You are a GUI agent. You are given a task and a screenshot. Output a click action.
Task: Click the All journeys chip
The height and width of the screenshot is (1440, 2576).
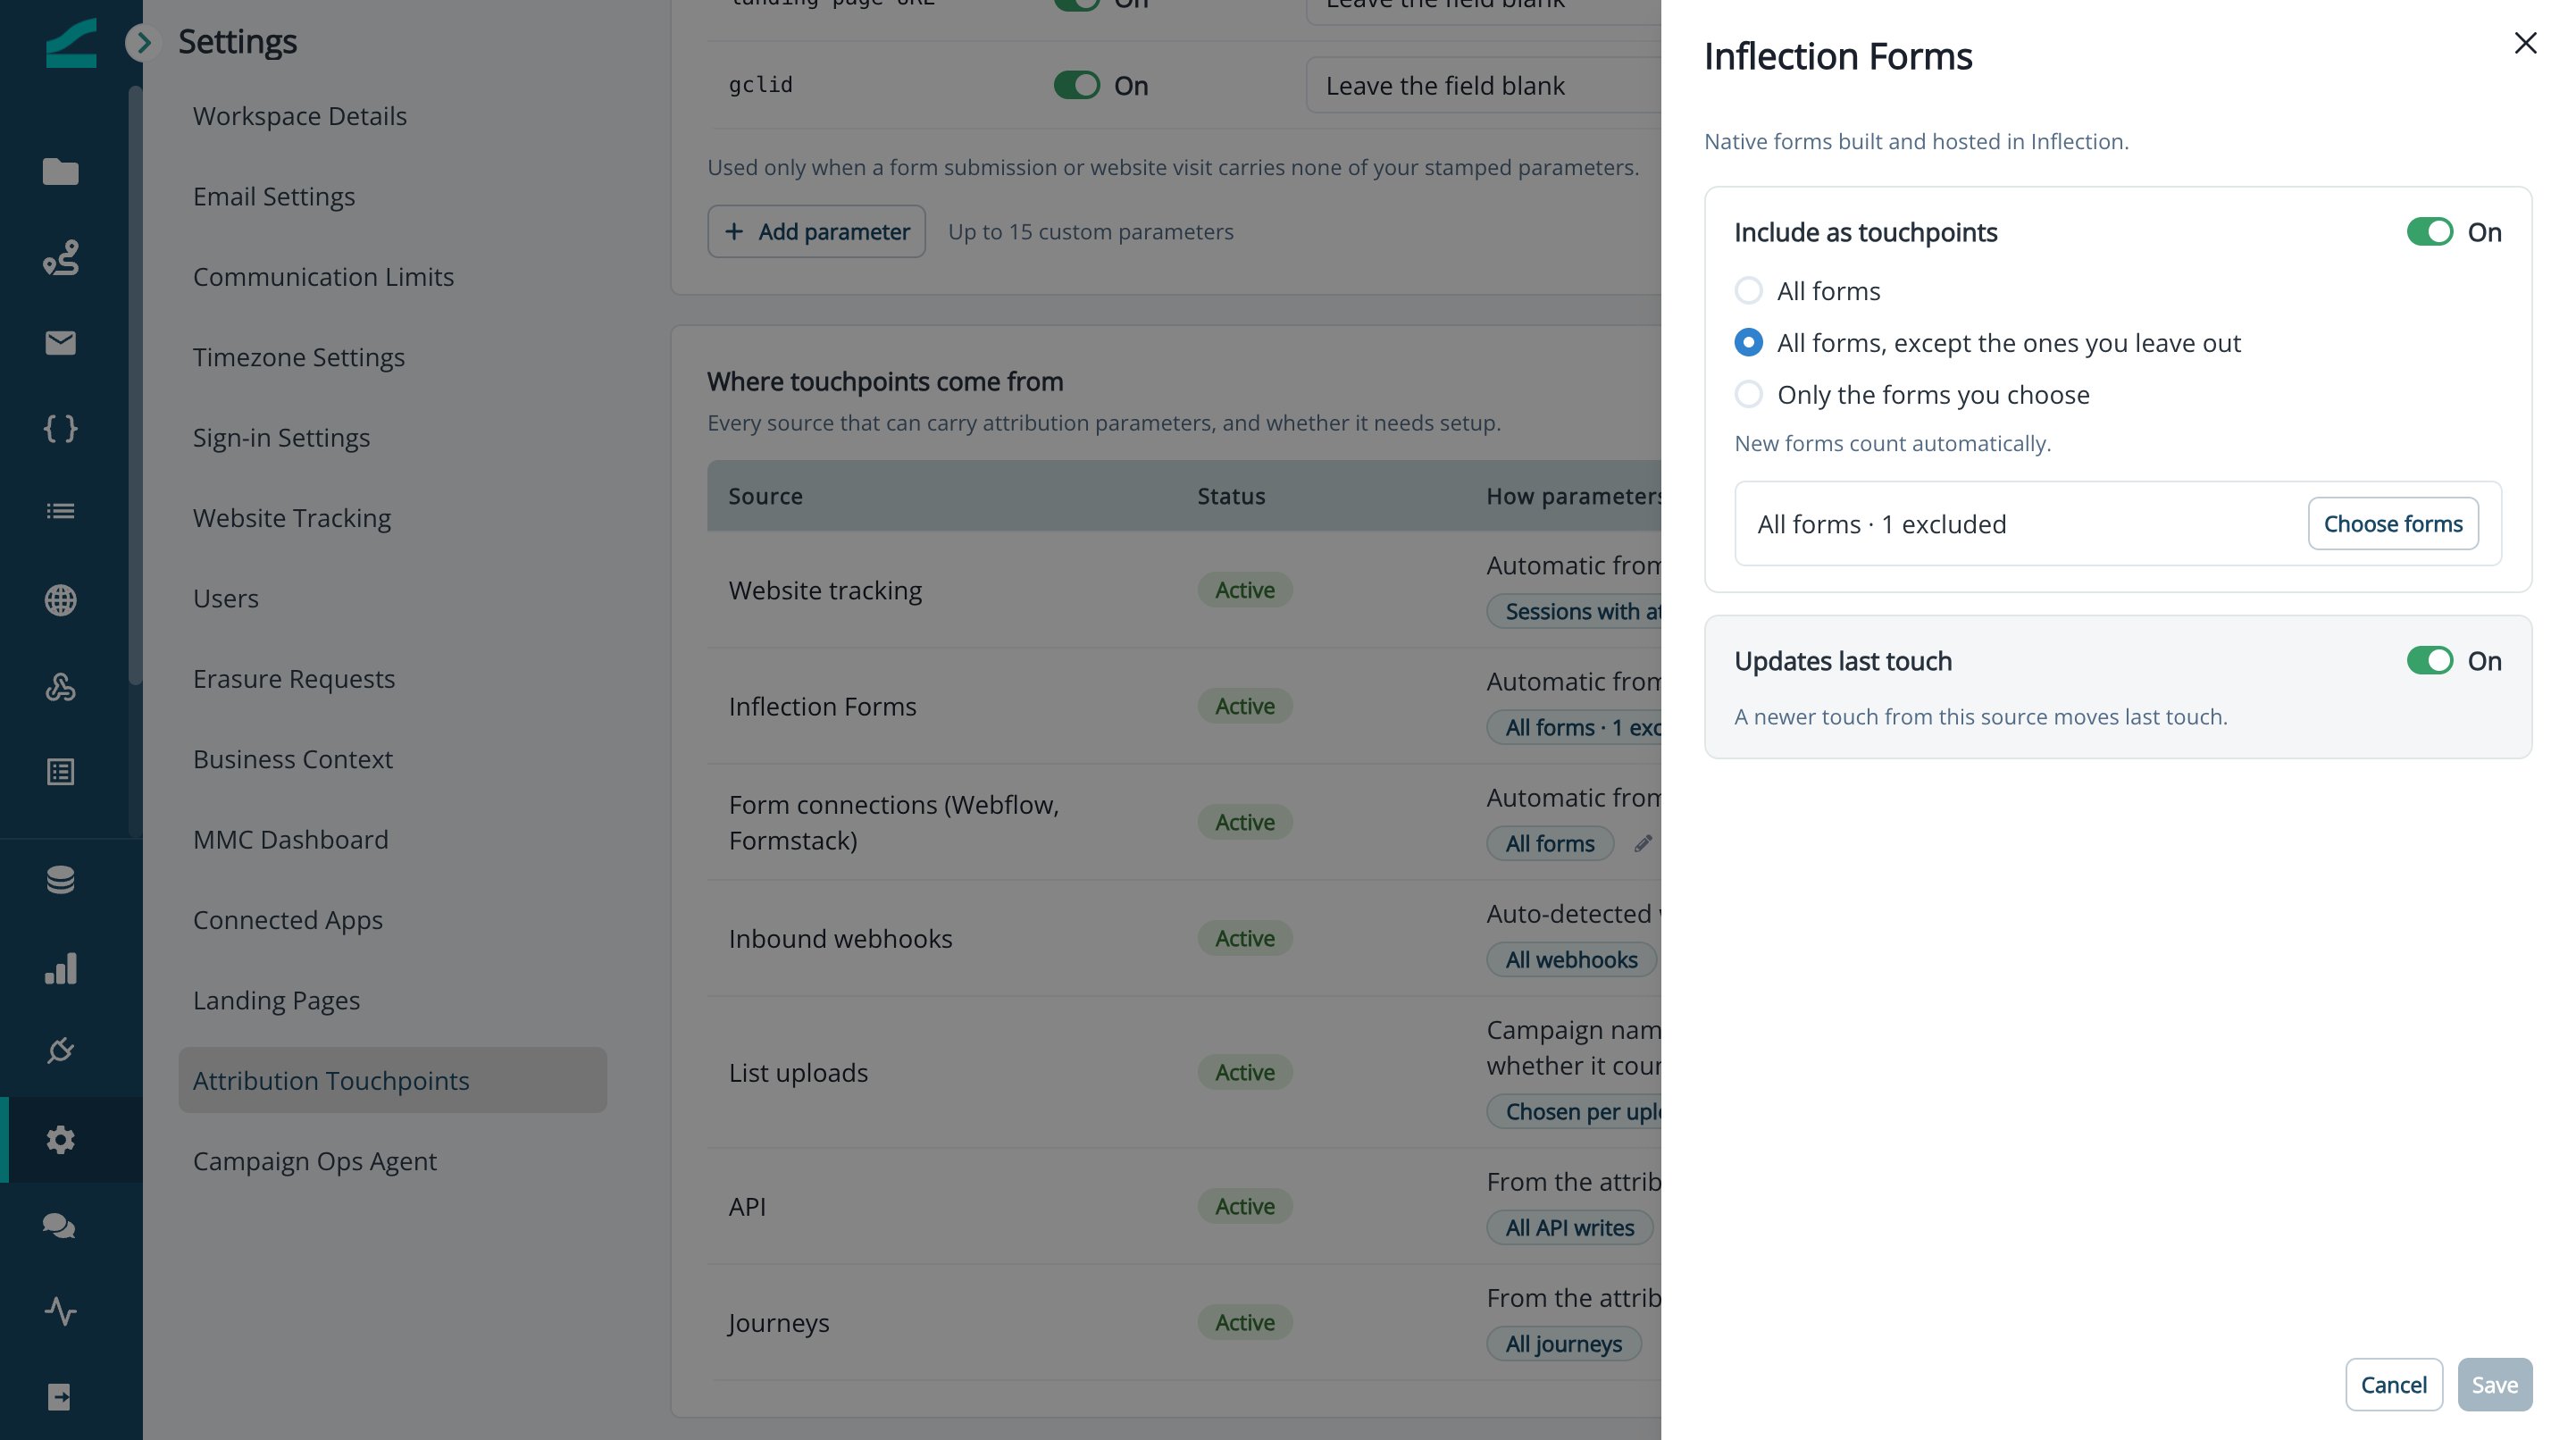(1563, 1344)
